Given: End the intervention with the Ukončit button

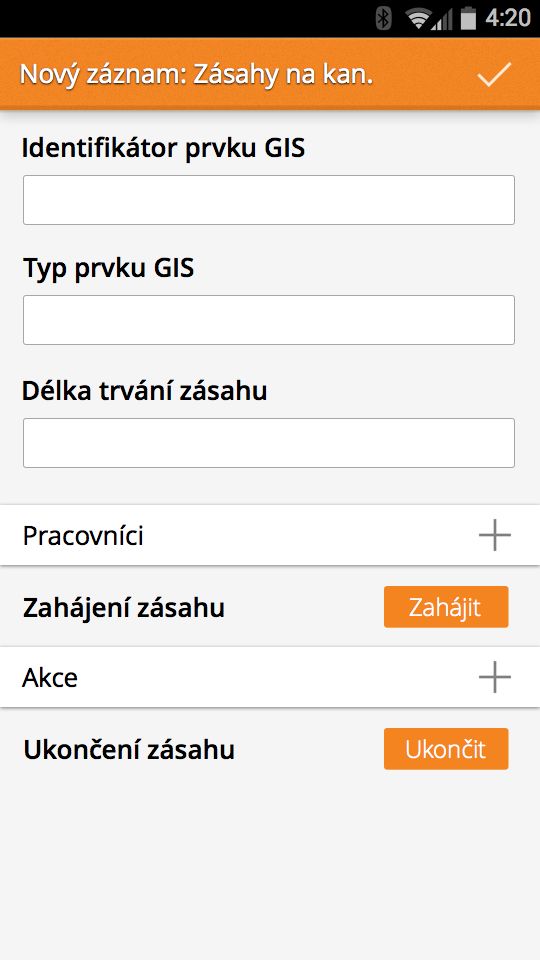Looking at the screenshot, I should pyautogui.click(x=446, y=749).
